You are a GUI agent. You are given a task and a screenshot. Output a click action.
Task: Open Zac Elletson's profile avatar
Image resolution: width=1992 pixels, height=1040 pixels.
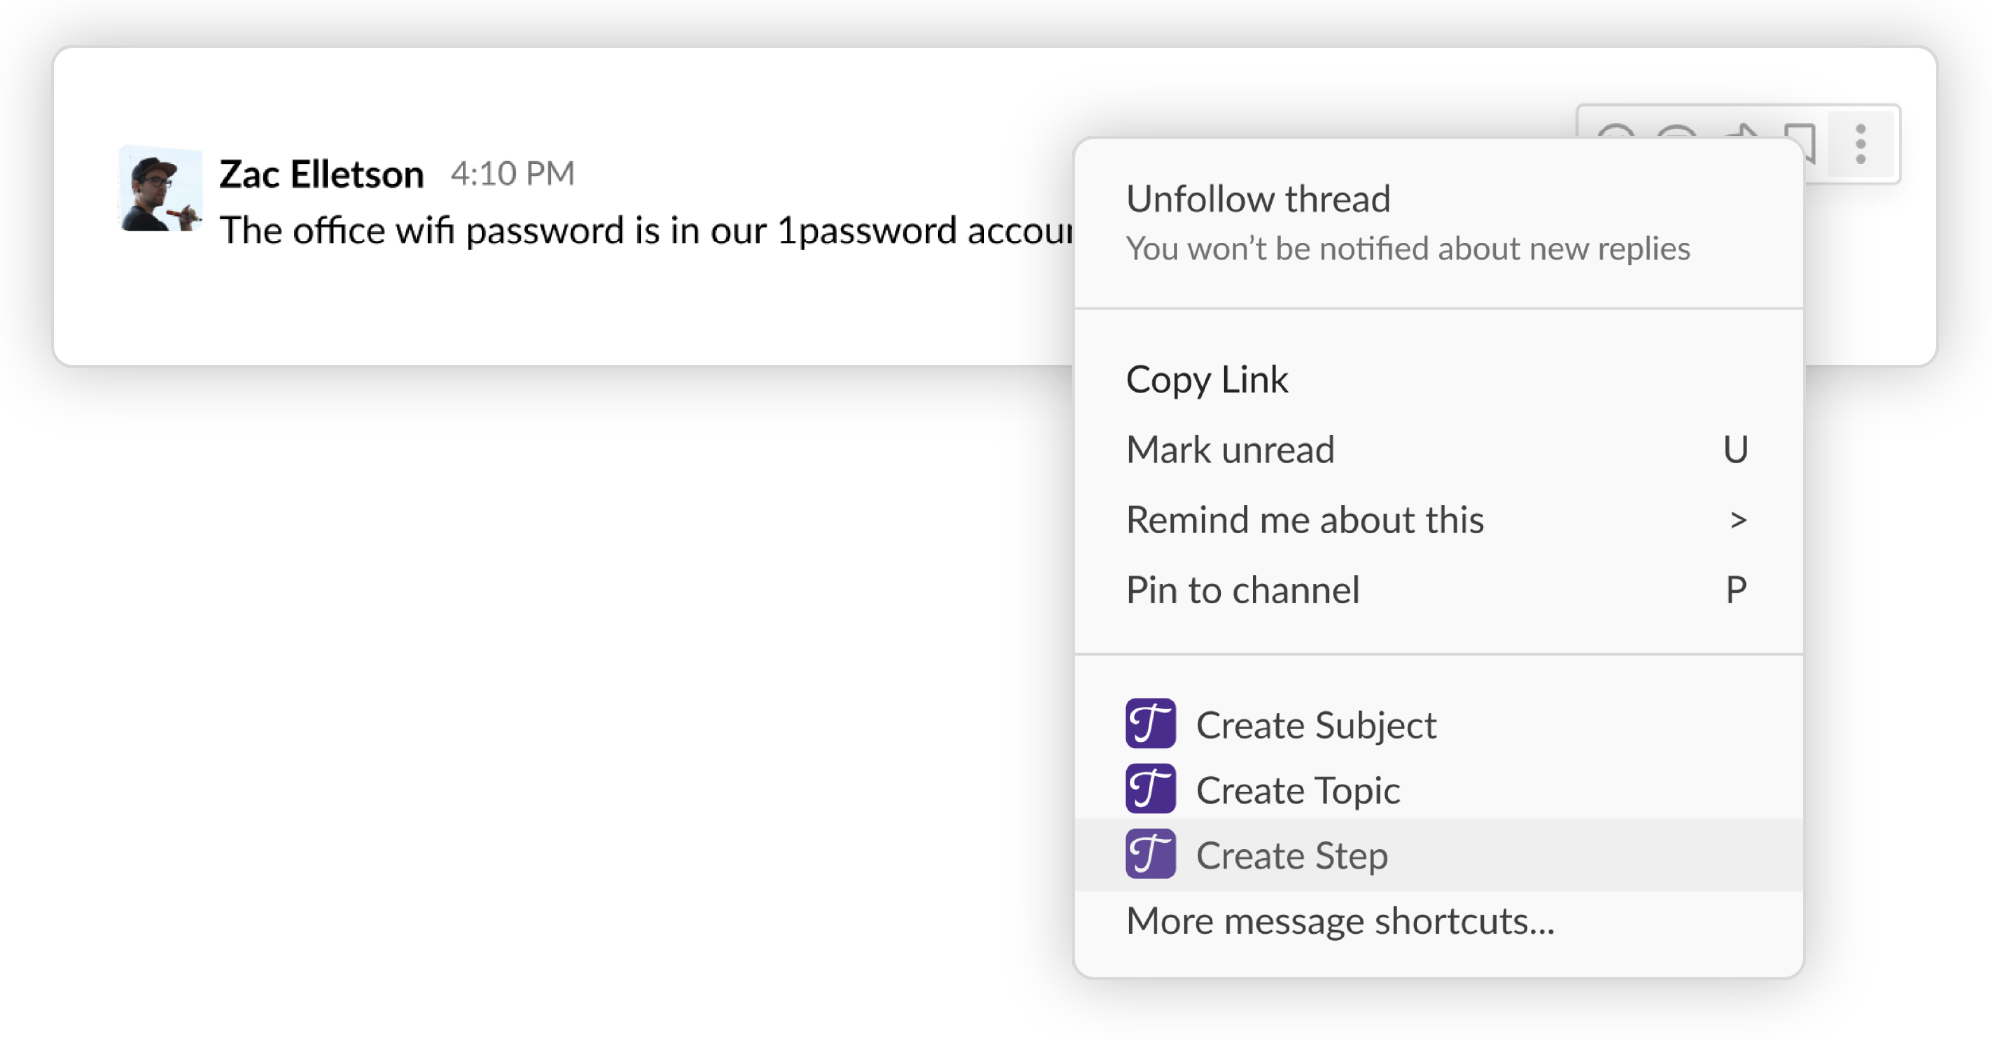160,189
